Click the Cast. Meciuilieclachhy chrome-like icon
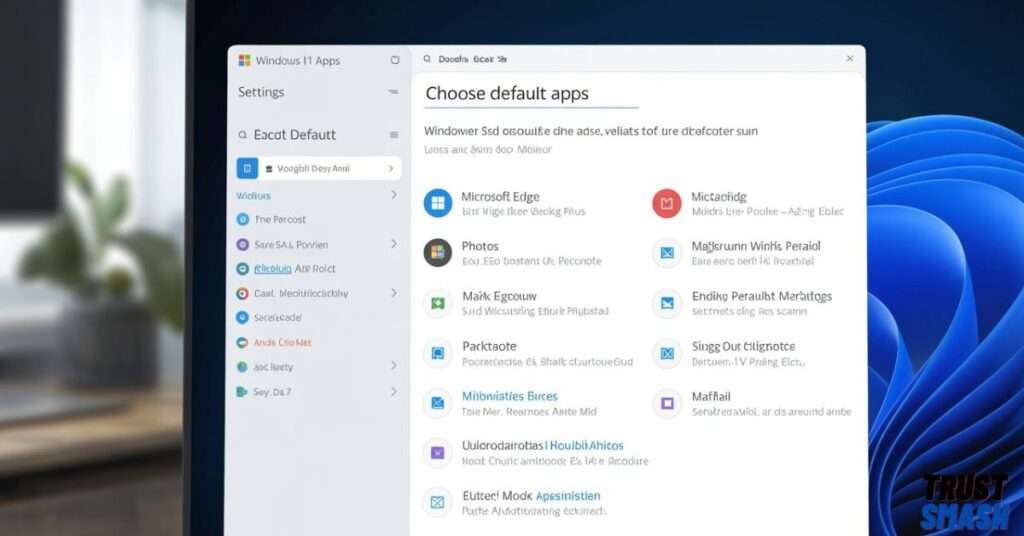1024x536 pixels. pyautogui.click(x=242, y=293)
